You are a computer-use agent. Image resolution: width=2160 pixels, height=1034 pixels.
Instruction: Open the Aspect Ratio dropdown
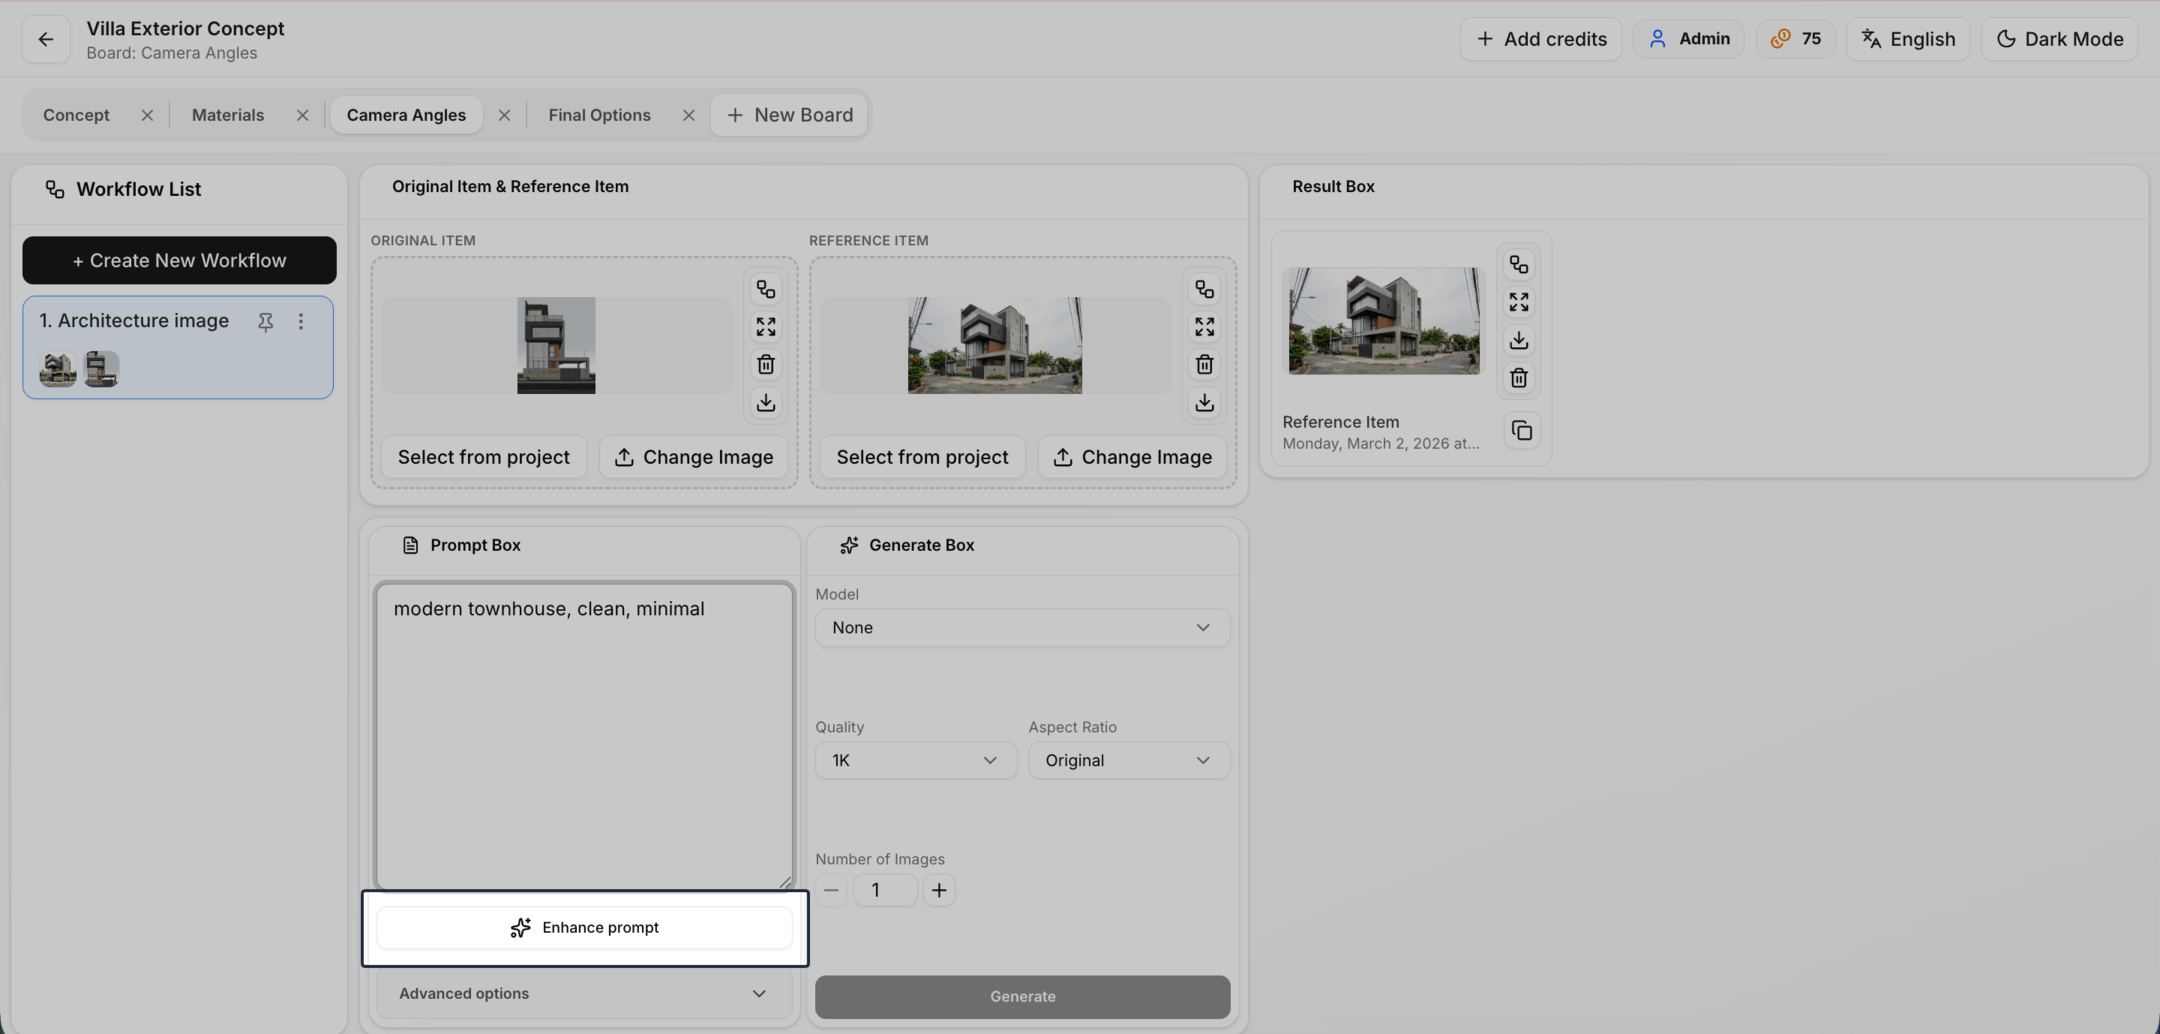point(1128,760)
